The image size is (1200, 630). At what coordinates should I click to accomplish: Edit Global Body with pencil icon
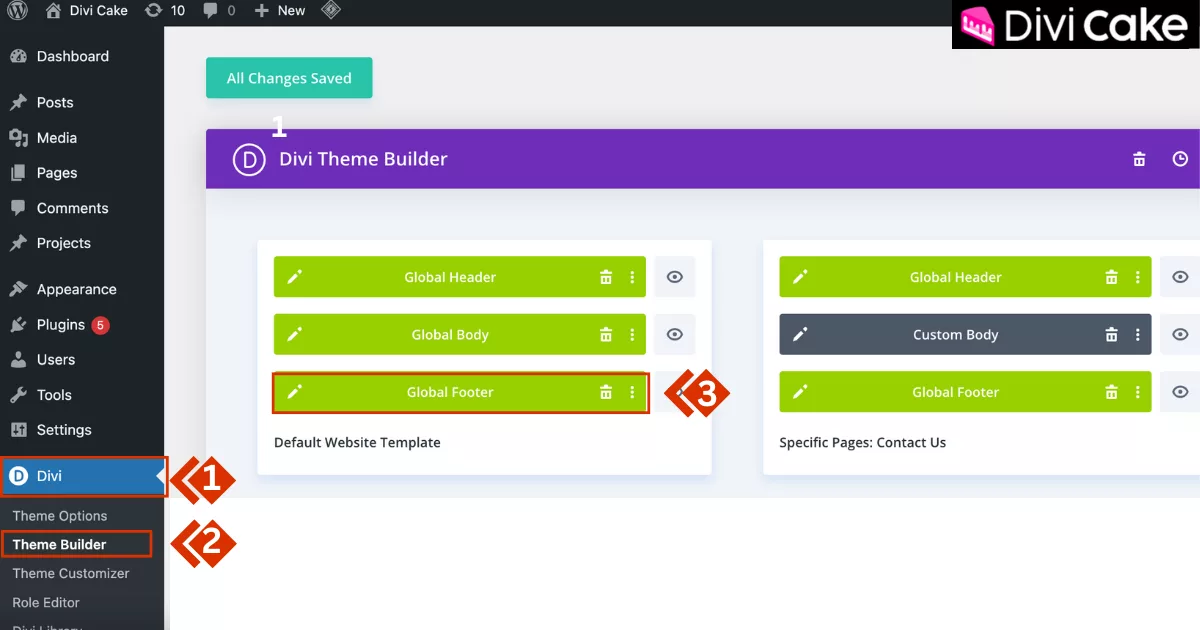coord(294,335)
